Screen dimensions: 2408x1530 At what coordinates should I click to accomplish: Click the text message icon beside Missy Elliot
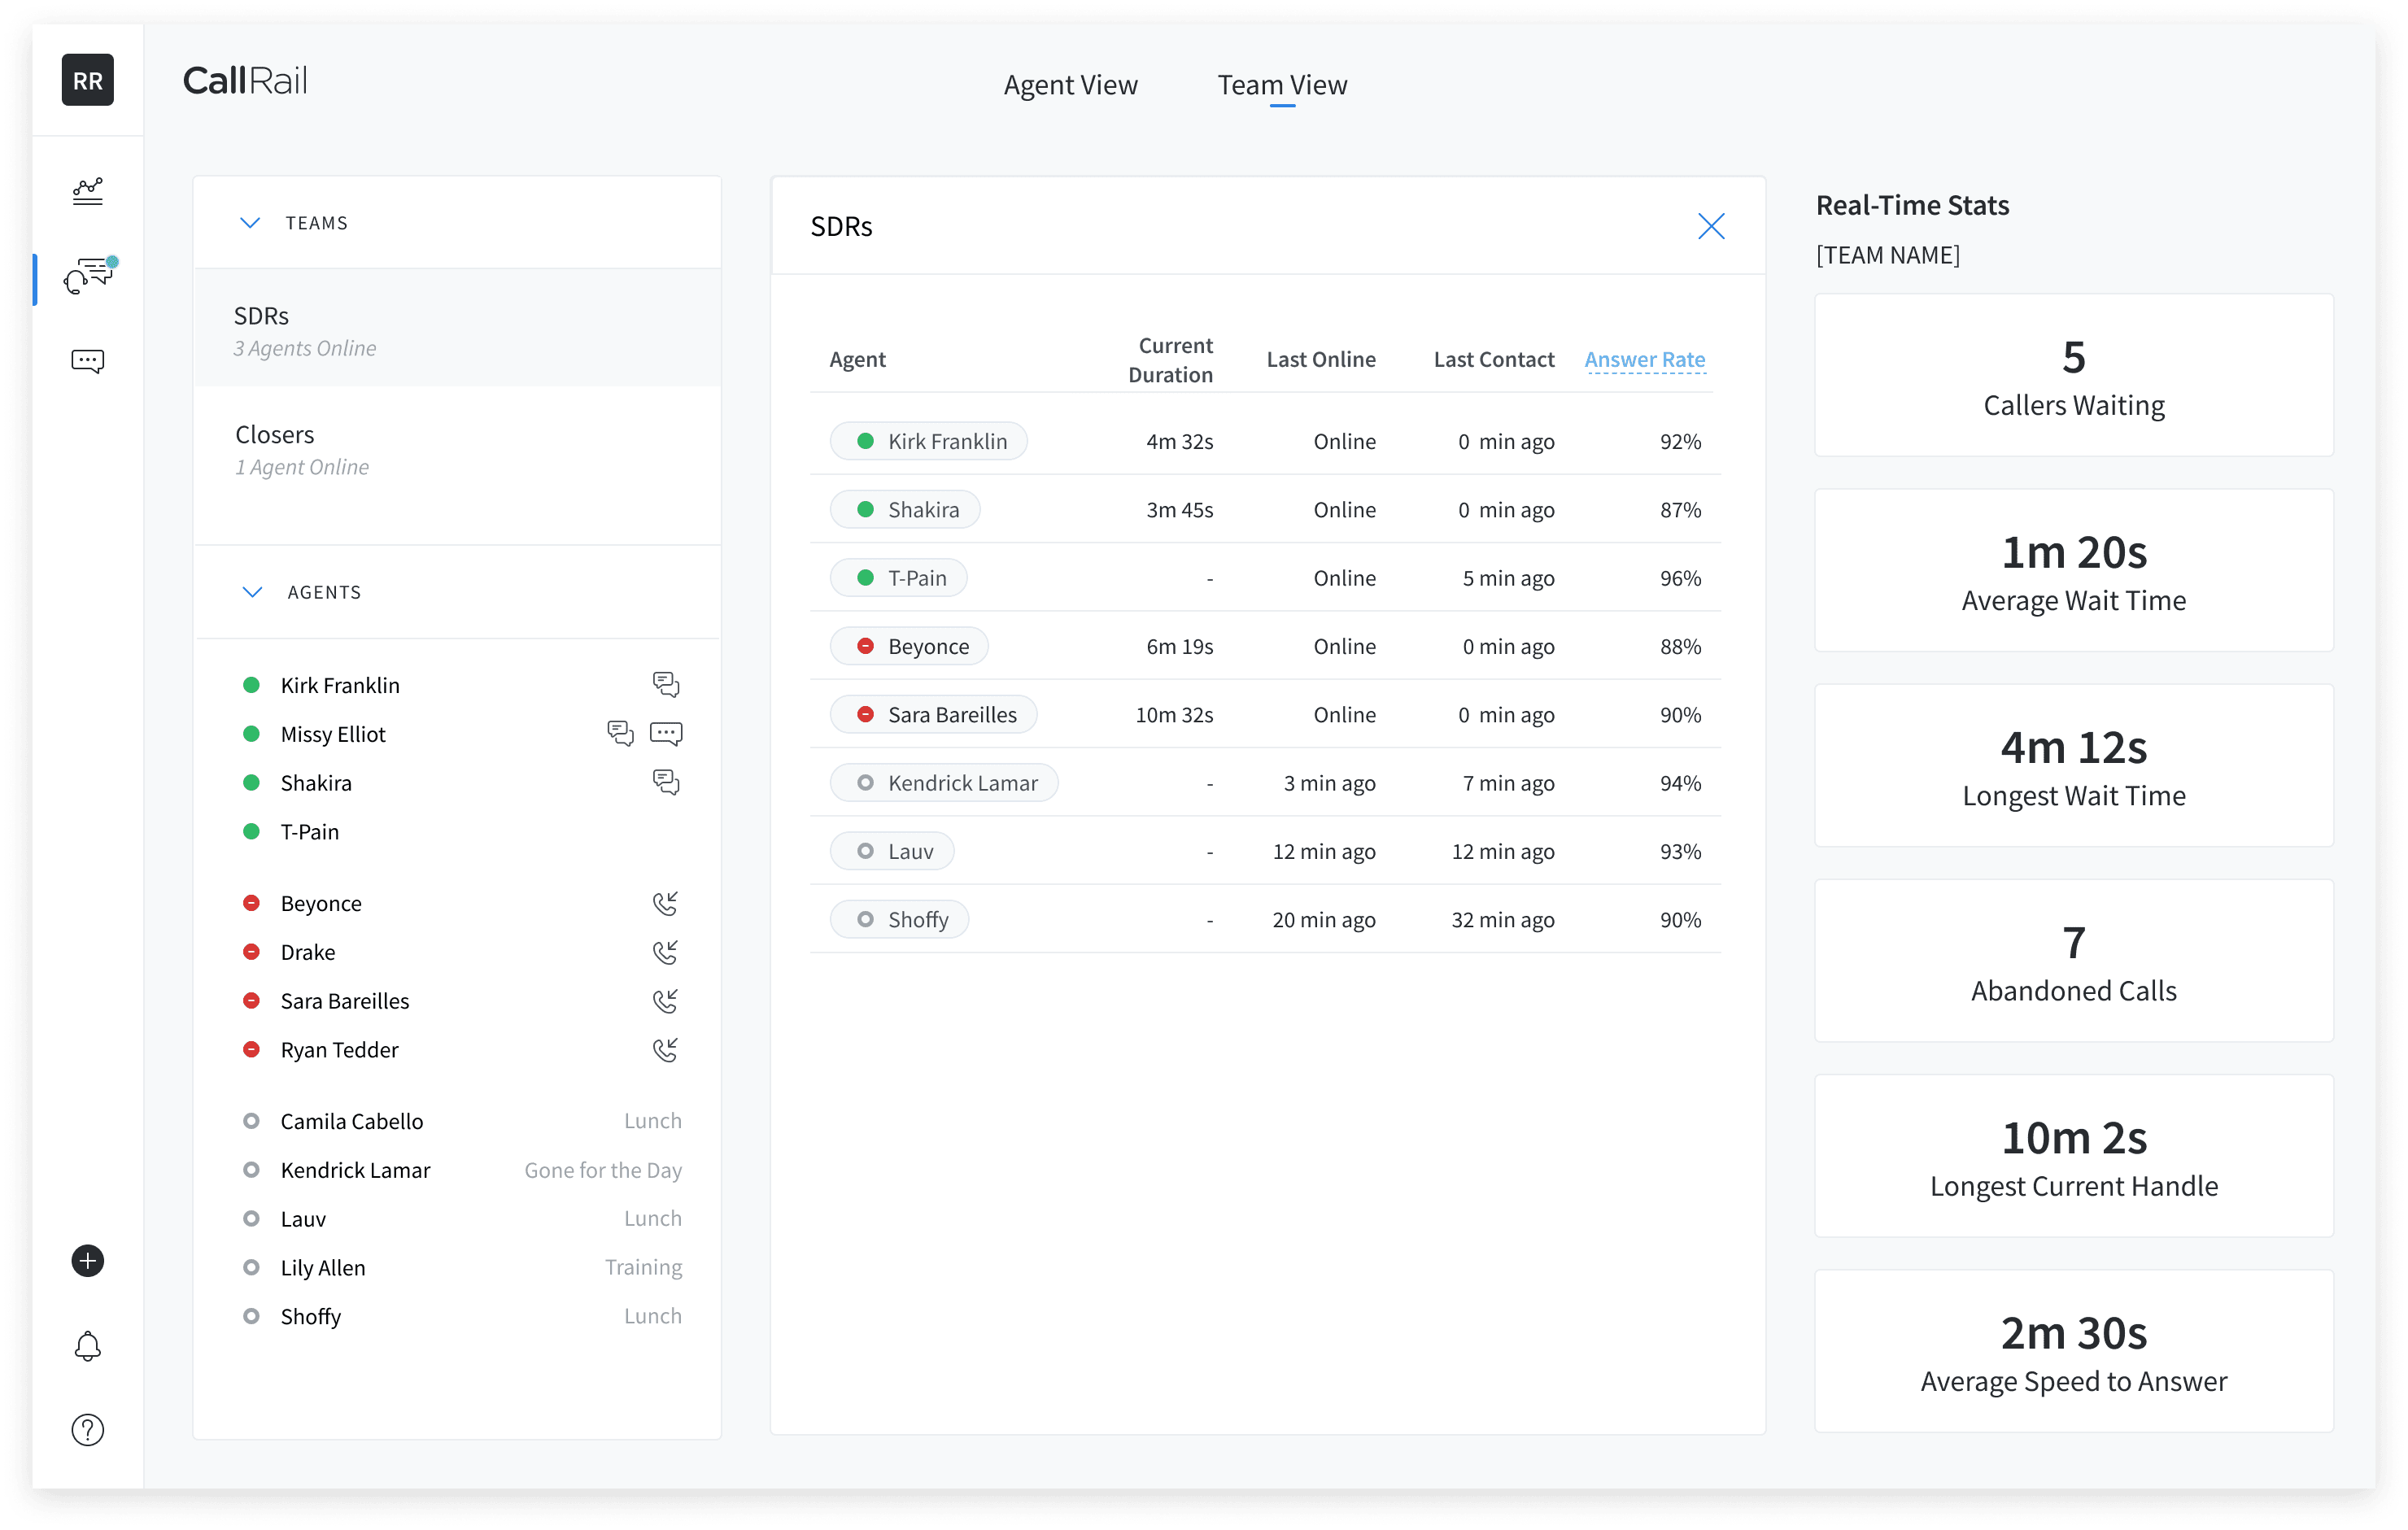(666, 734)
